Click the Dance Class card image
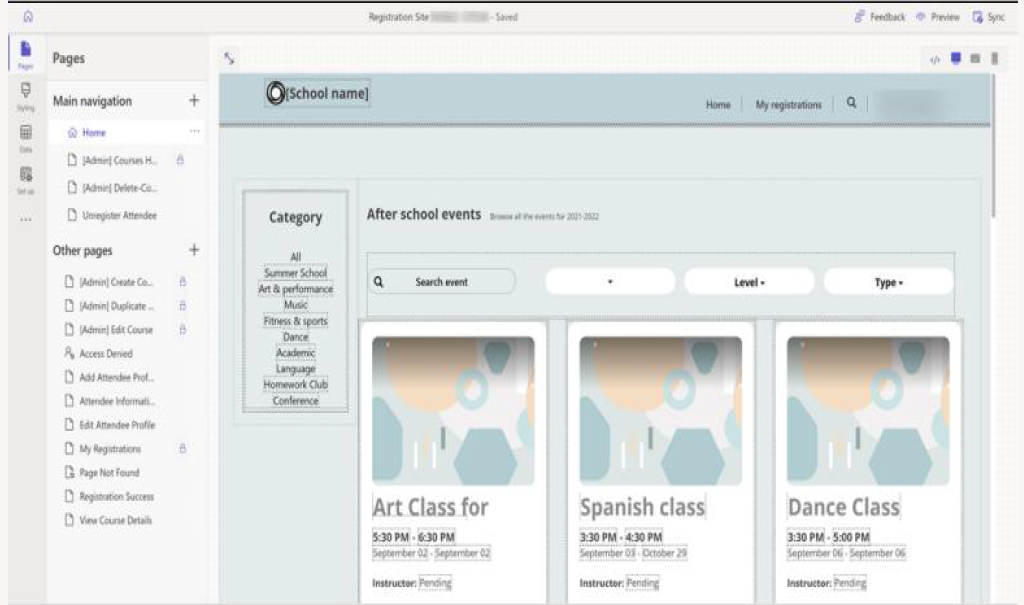 (869, 411)
